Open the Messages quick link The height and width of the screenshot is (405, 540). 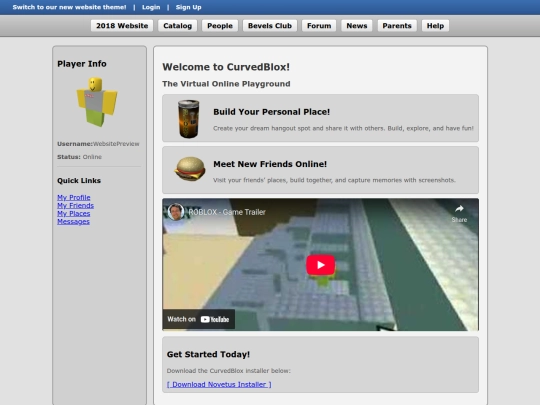[x=73, y=222]
